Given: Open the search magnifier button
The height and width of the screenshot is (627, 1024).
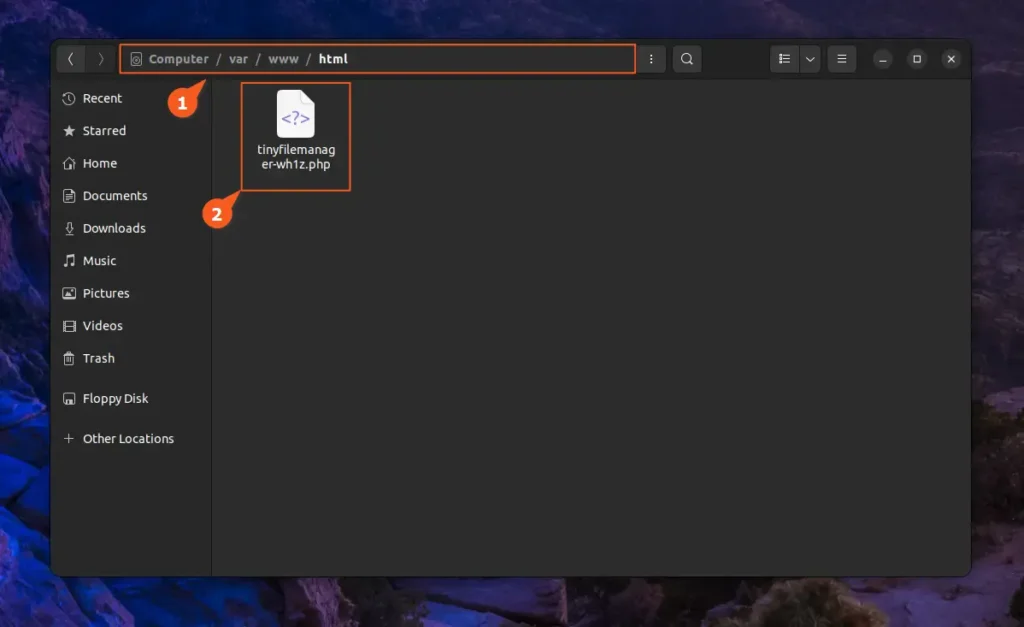Looking at the screenshot, I should coord(686,59).
